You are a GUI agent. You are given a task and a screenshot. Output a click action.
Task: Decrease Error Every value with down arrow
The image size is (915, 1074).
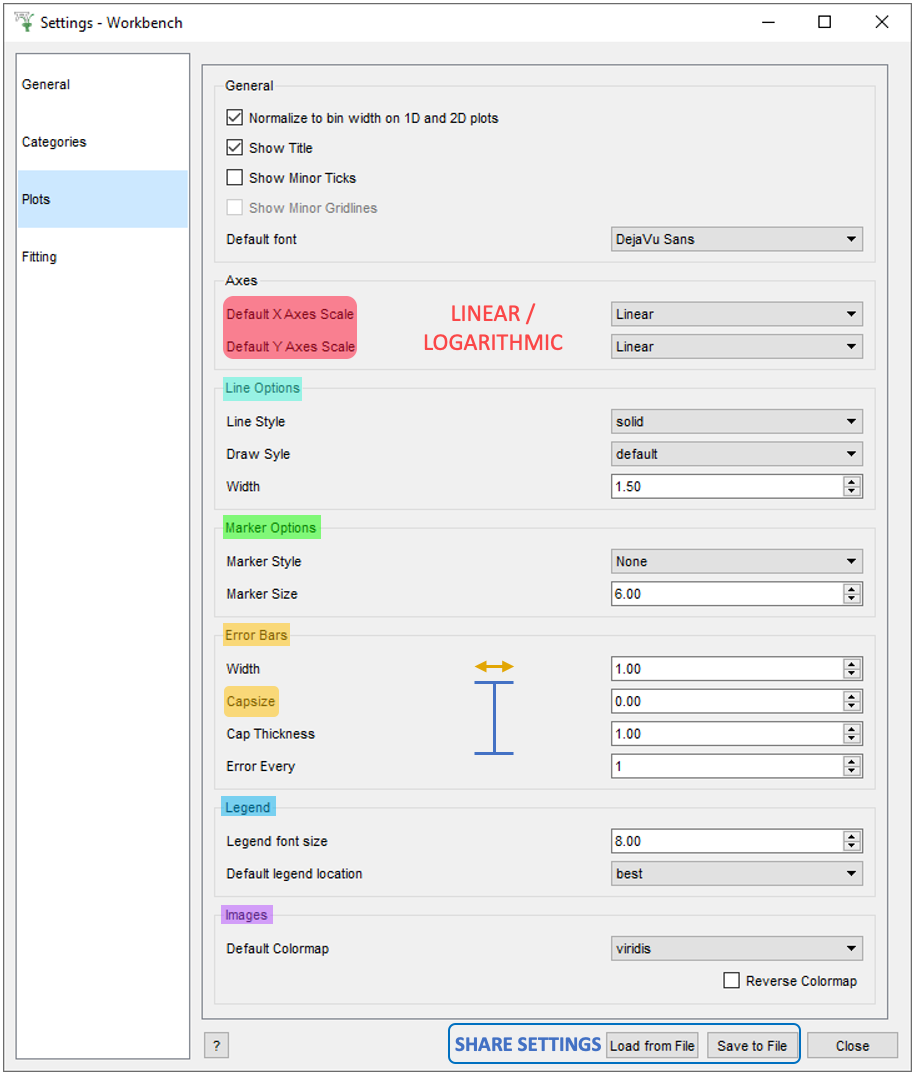(852, 771)
